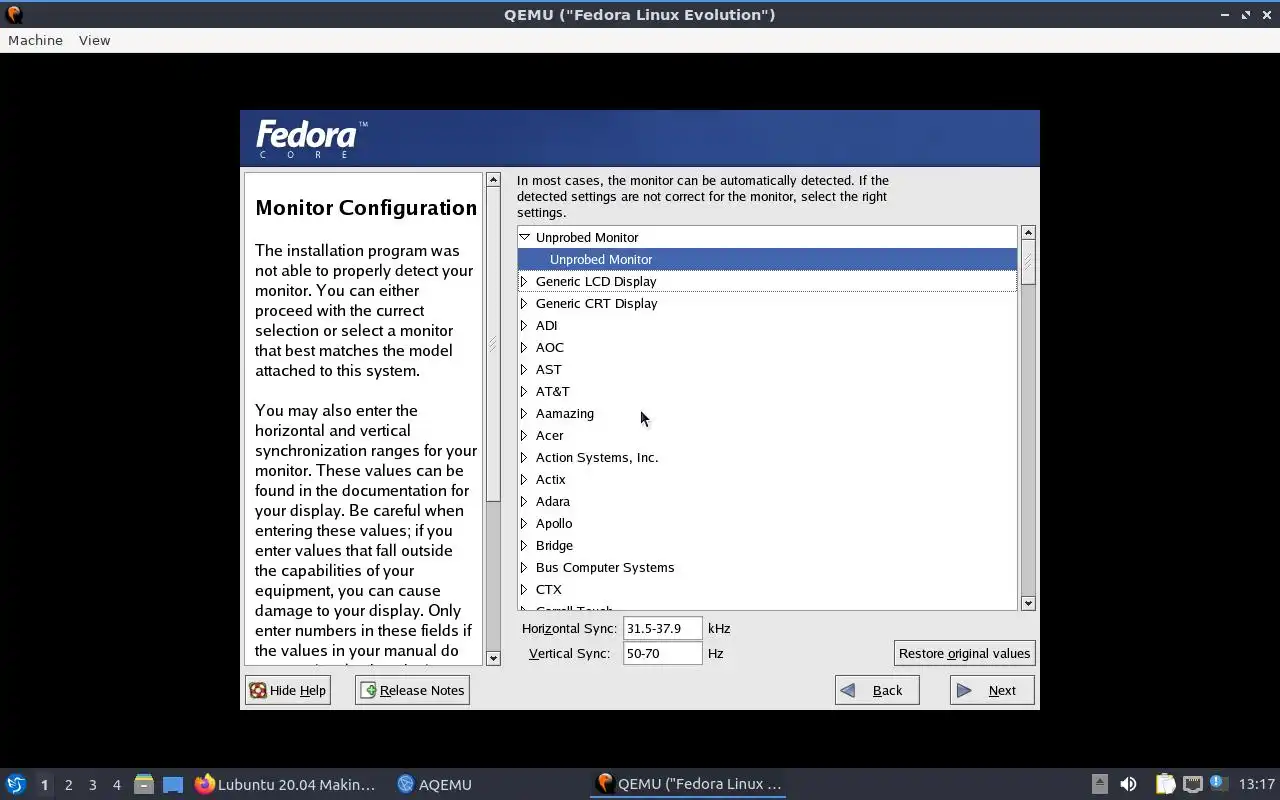The image size is (1280, 800).
Task: Click the network tray icon
Action: [1192, 784]
